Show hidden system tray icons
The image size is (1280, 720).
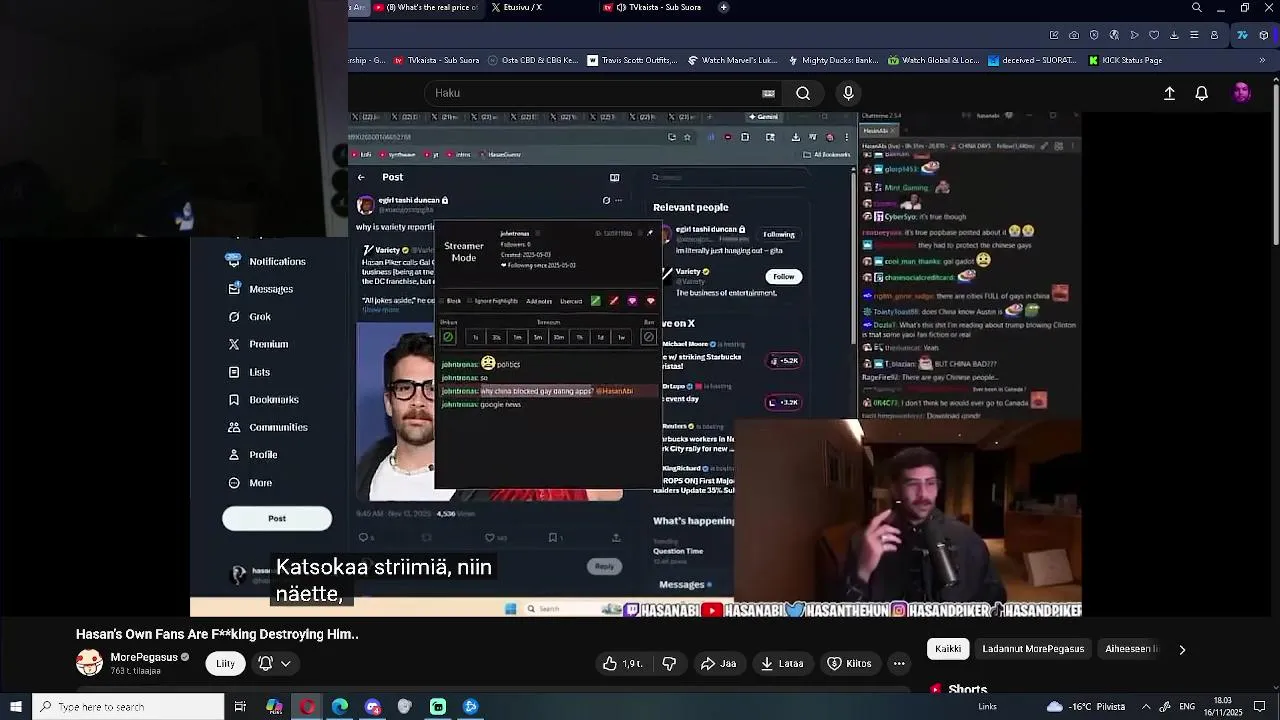coord(1146,707)
